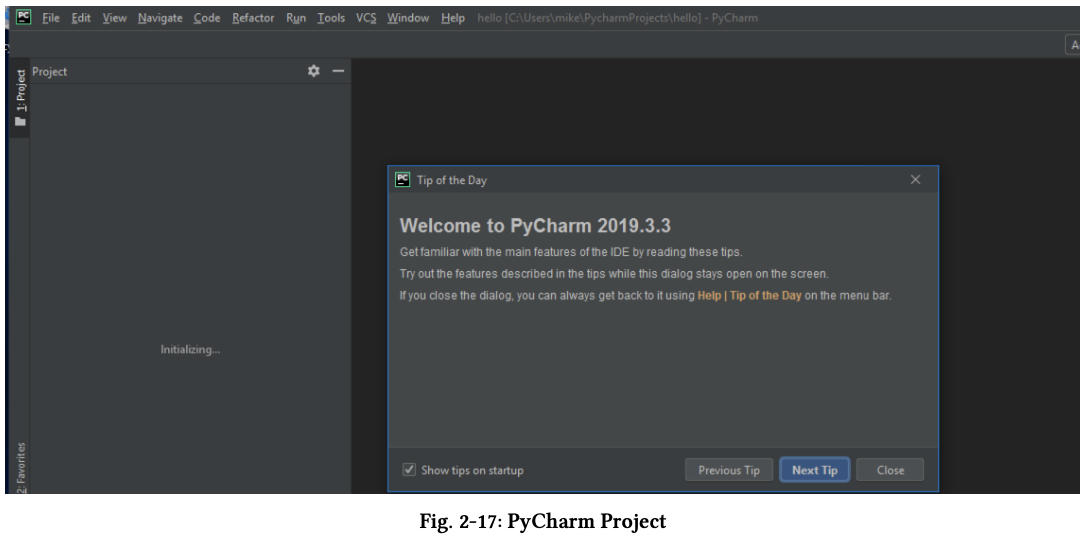
Task: Open the Refactor menu
Action: click(x=253, y=18)
